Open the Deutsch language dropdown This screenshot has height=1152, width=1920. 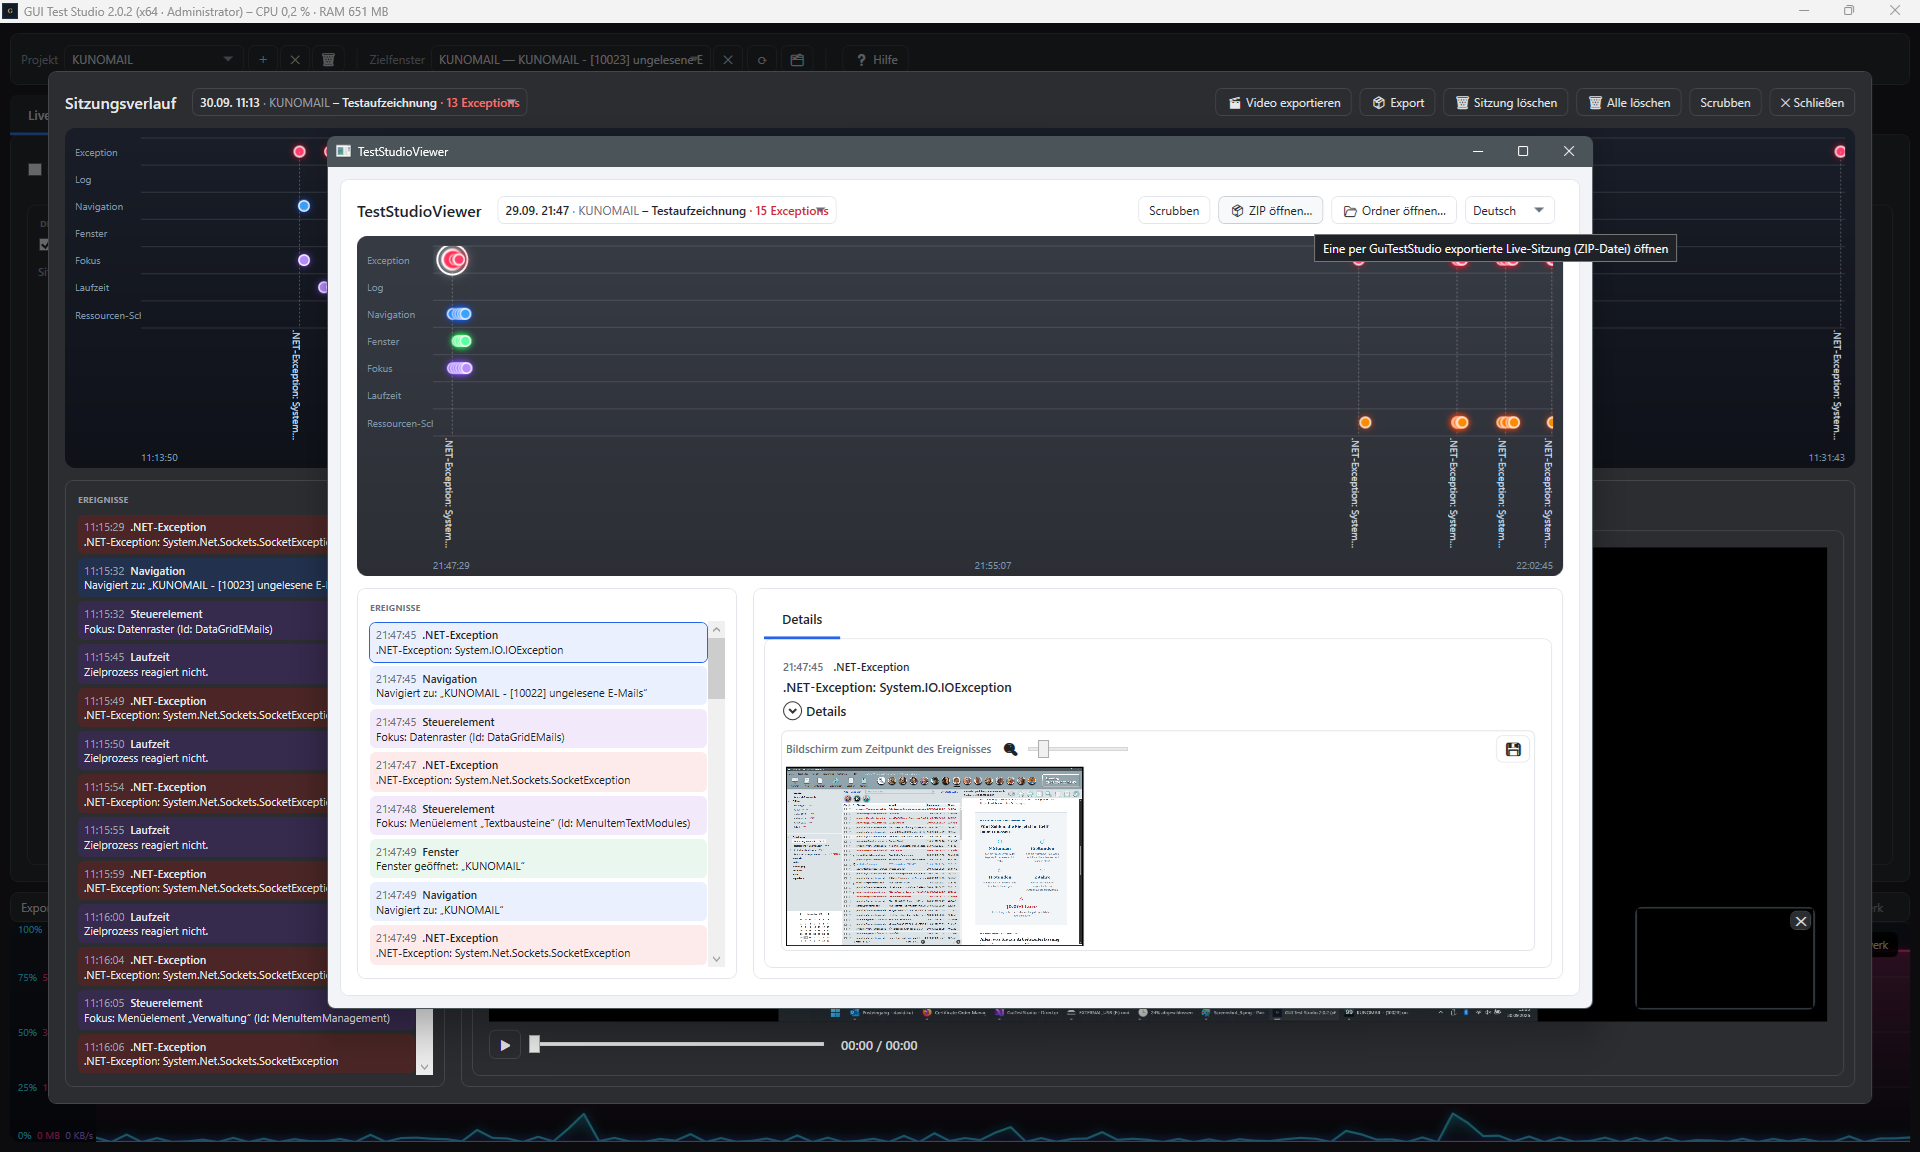point(1509,211)
